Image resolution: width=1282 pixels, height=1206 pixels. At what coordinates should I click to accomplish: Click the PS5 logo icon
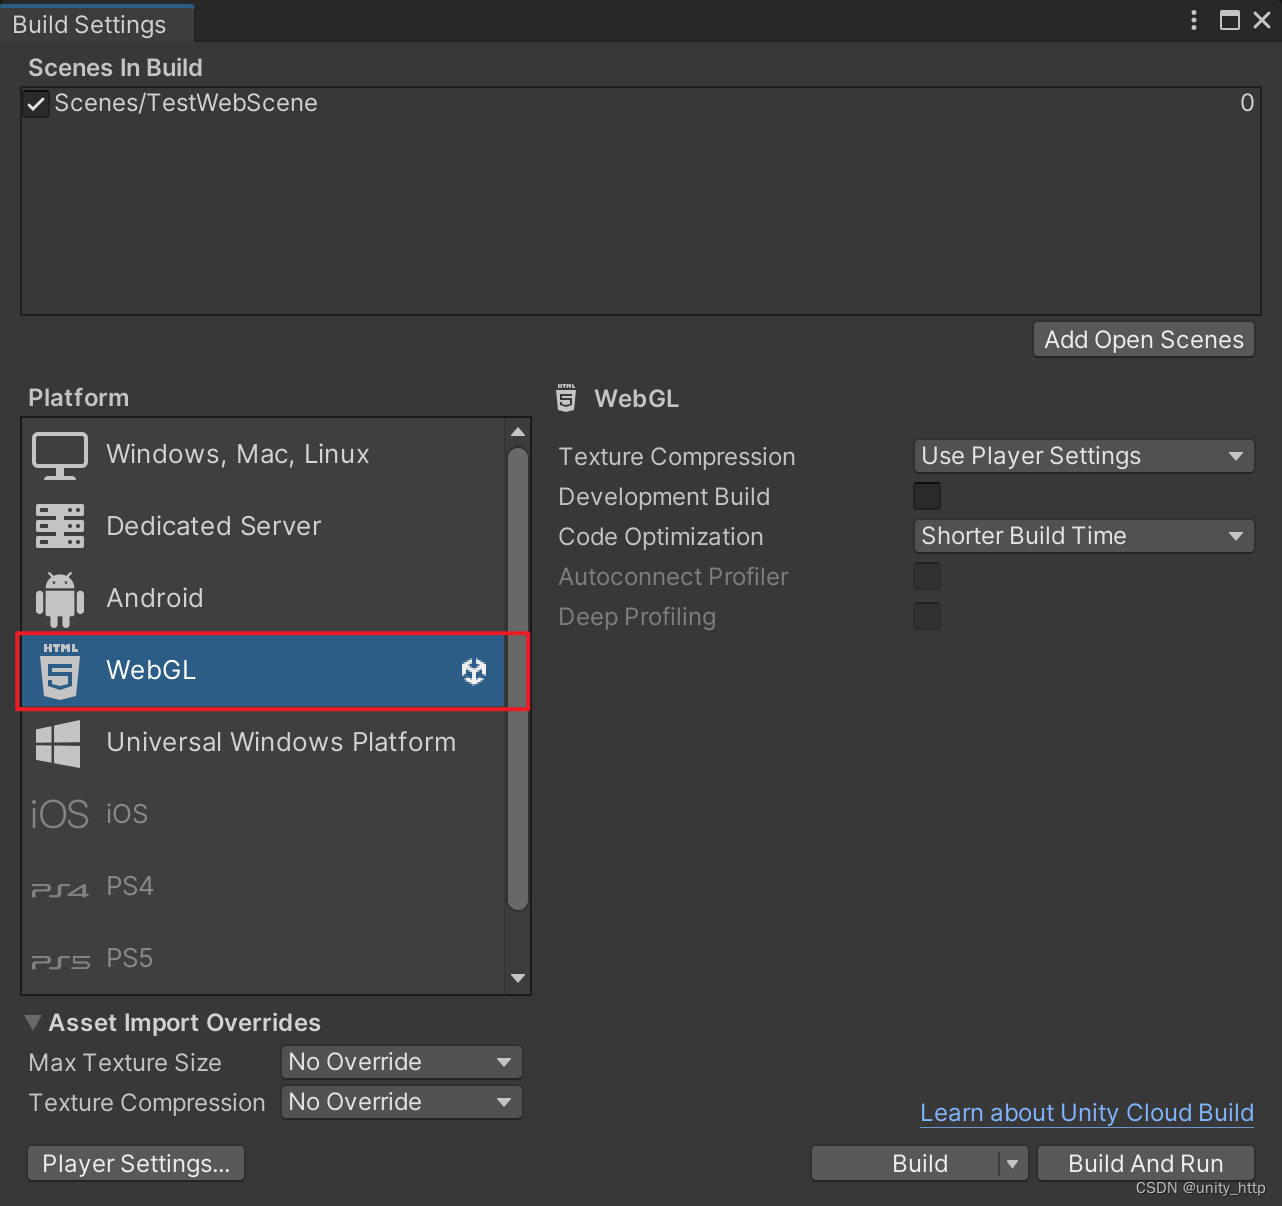(x=60, y=961)
